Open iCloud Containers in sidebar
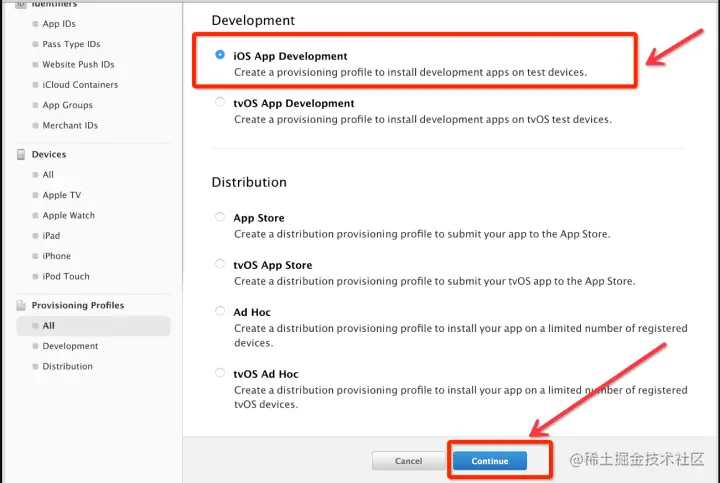Screen dimensions: 720x483 click(x=80, y=84)
